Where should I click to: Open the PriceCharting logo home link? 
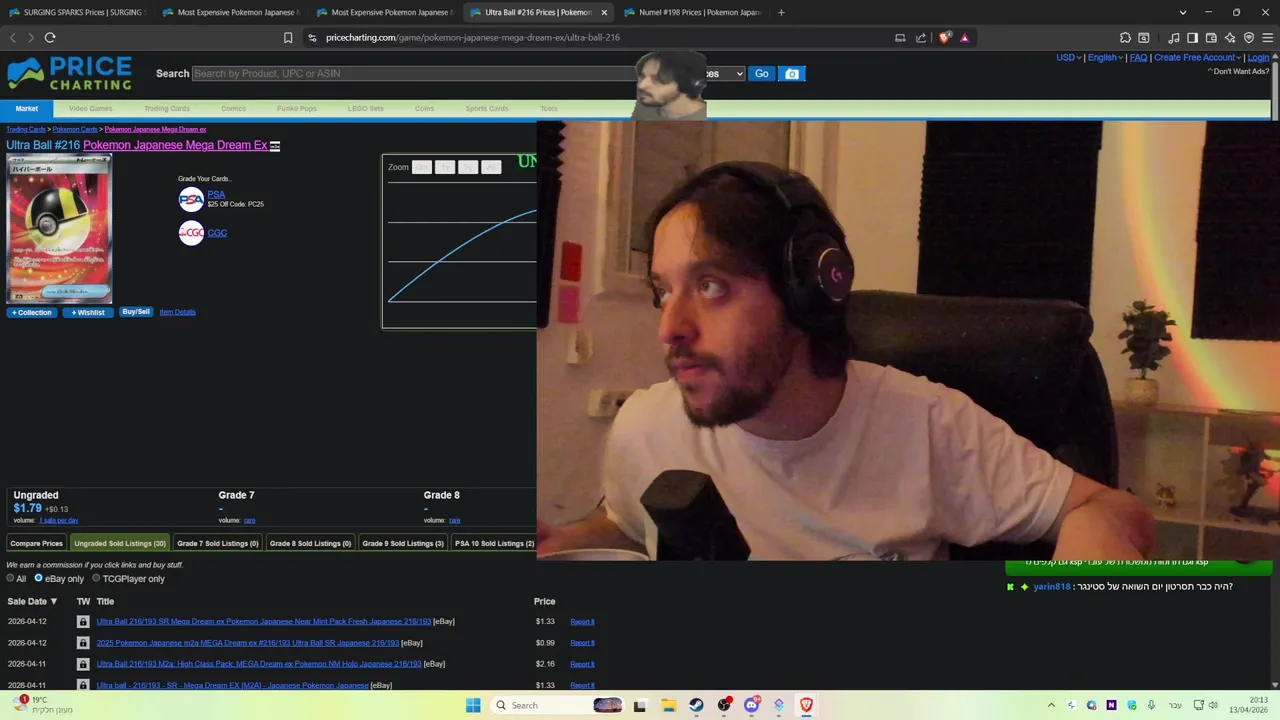coord(69,74)
